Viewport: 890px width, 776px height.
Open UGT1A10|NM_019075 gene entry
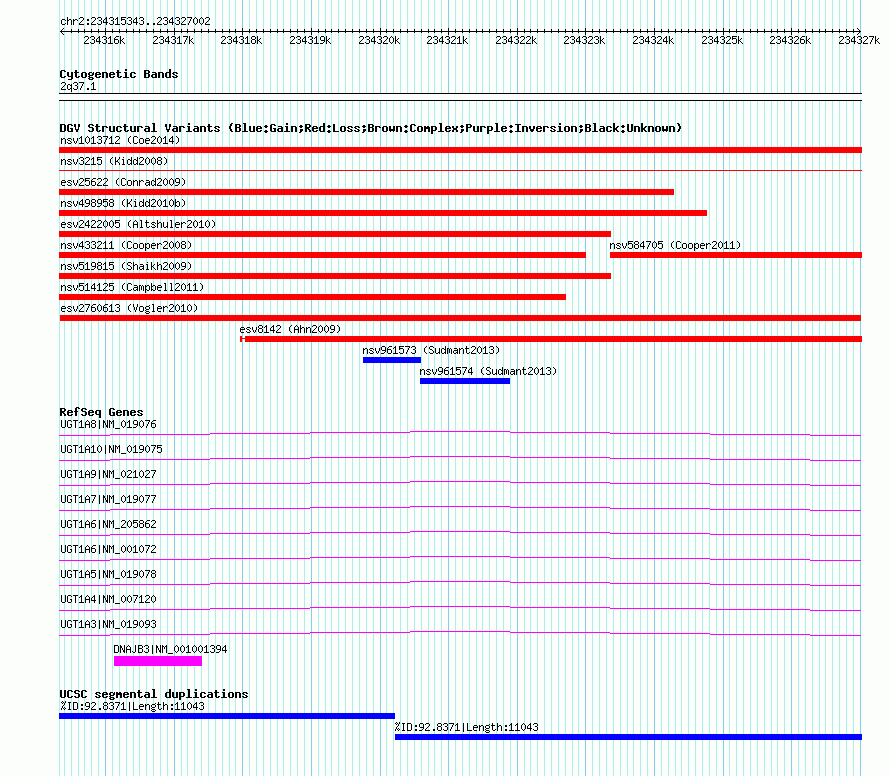[111, 450]
